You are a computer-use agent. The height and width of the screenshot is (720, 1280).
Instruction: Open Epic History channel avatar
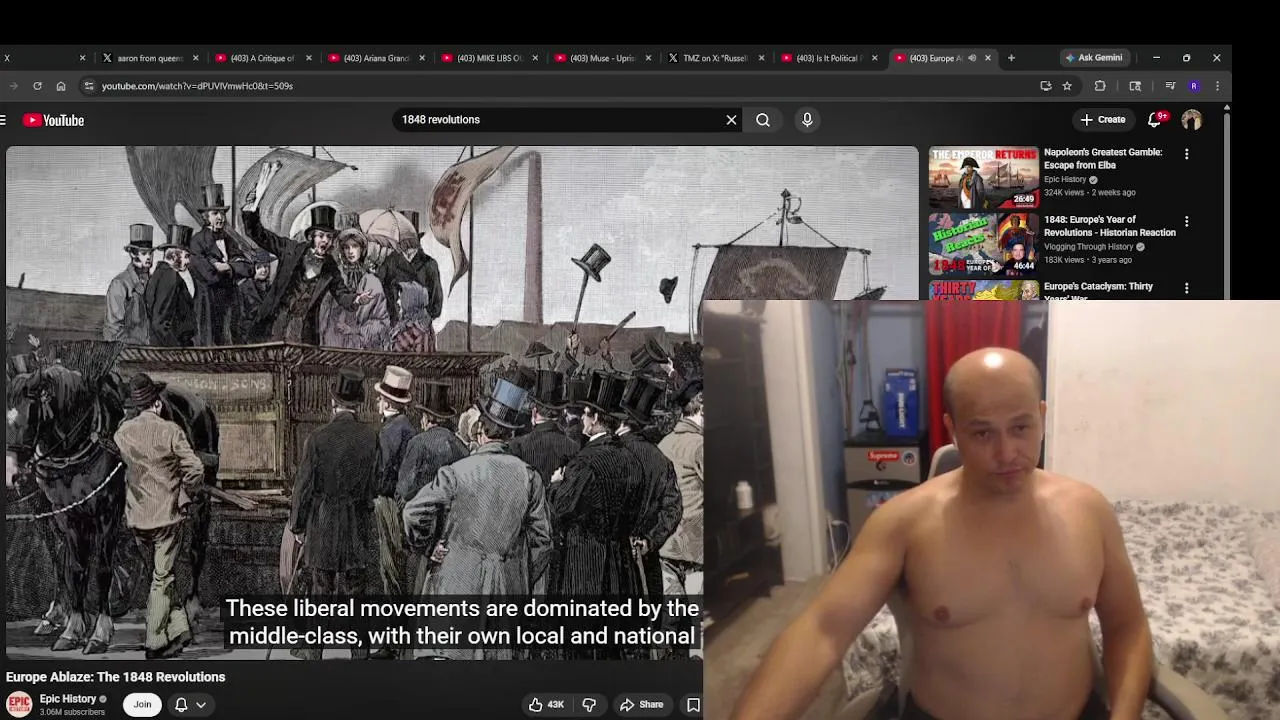pyautogui.click(x=19, y=704)
